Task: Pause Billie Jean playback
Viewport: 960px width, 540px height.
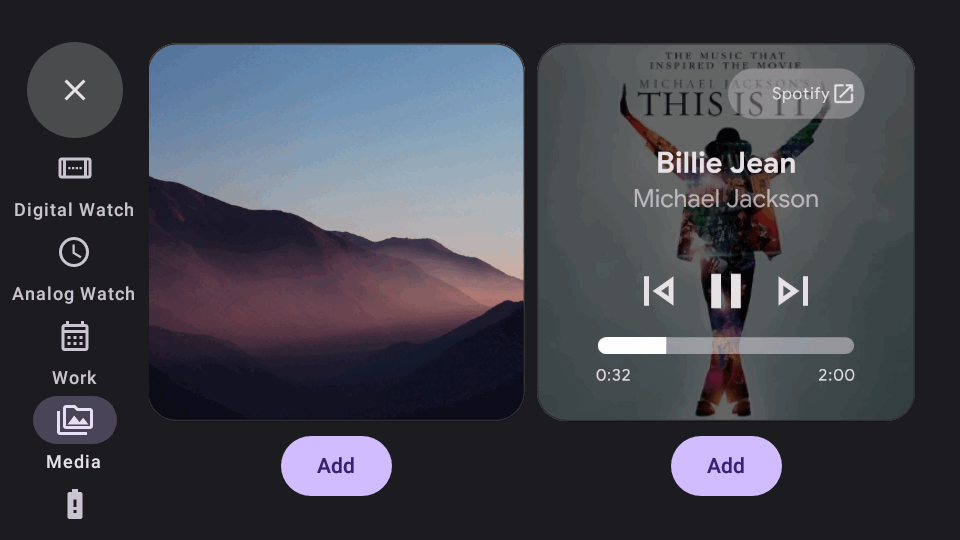Action: (726, 291)
